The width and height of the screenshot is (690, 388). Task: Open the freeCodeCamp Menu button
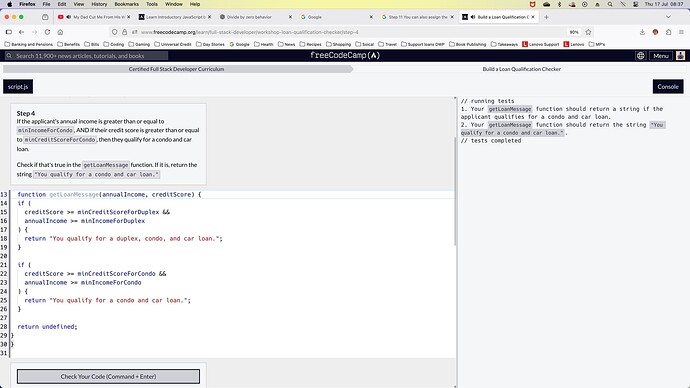[x=661, y=56]
